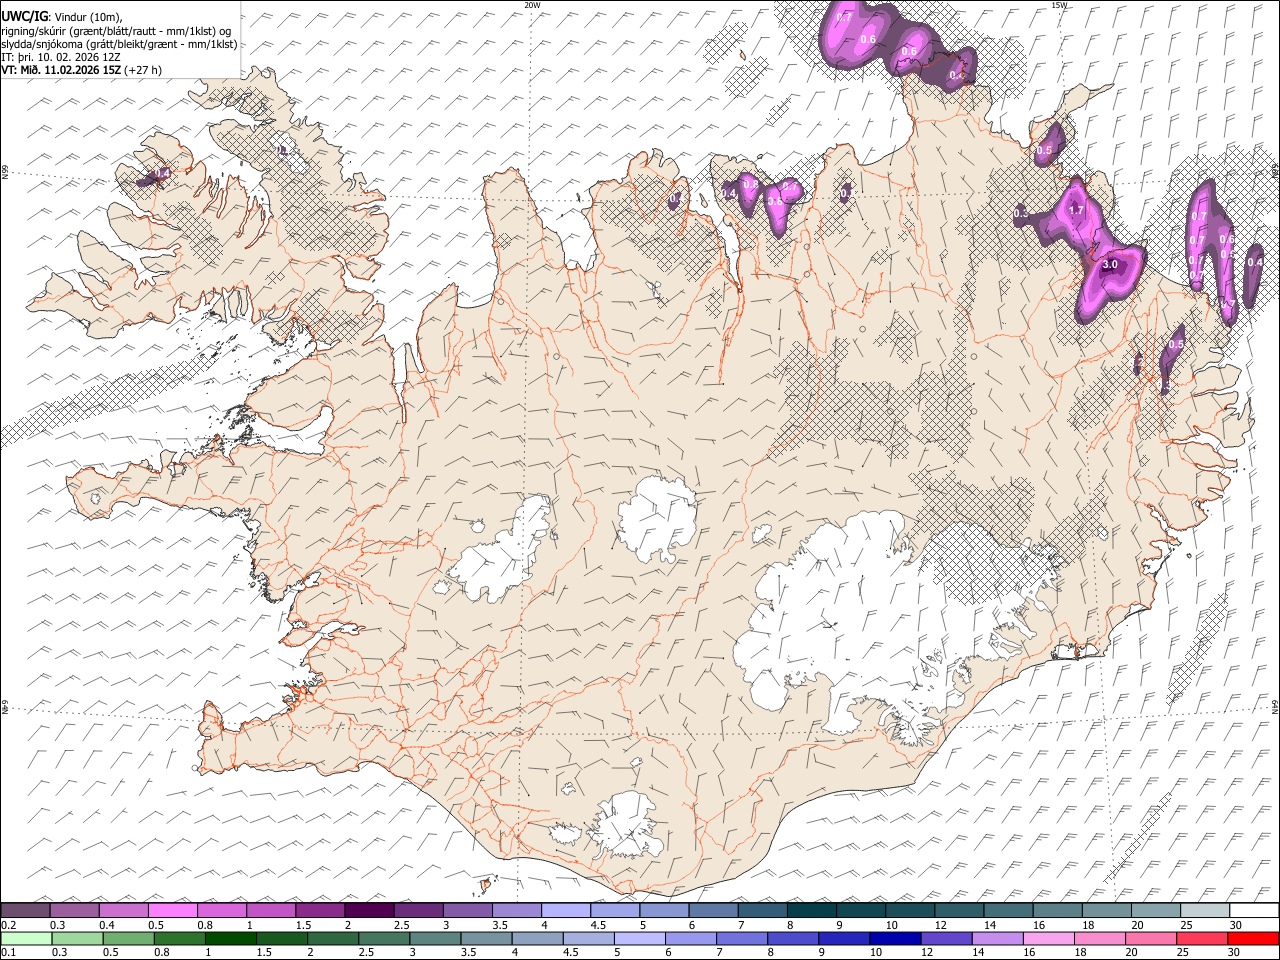This screenshot has width=1280, height=960.
Task: Select the valid time 'VT: Mið. 11.02.2026 15Z (+27 h)'
Action: click(x=81, y=70)
